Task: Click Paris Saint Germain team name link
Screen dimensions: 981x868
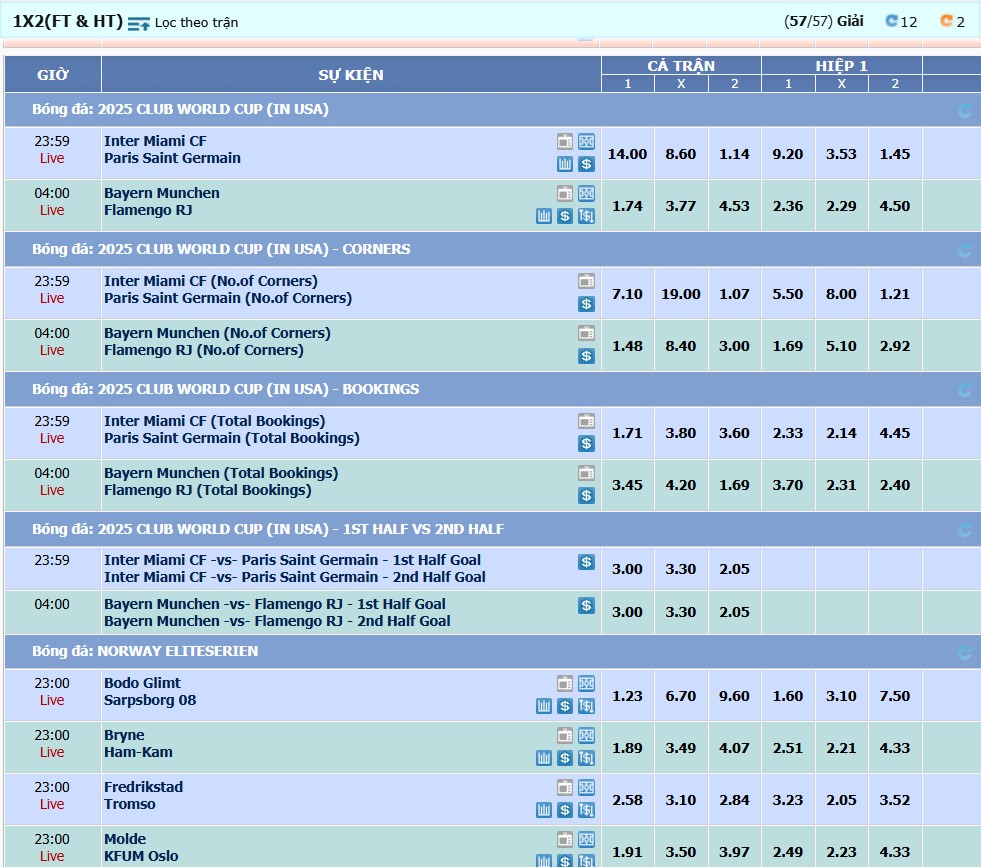Action: pyautogui.click(x=172, y=158)
